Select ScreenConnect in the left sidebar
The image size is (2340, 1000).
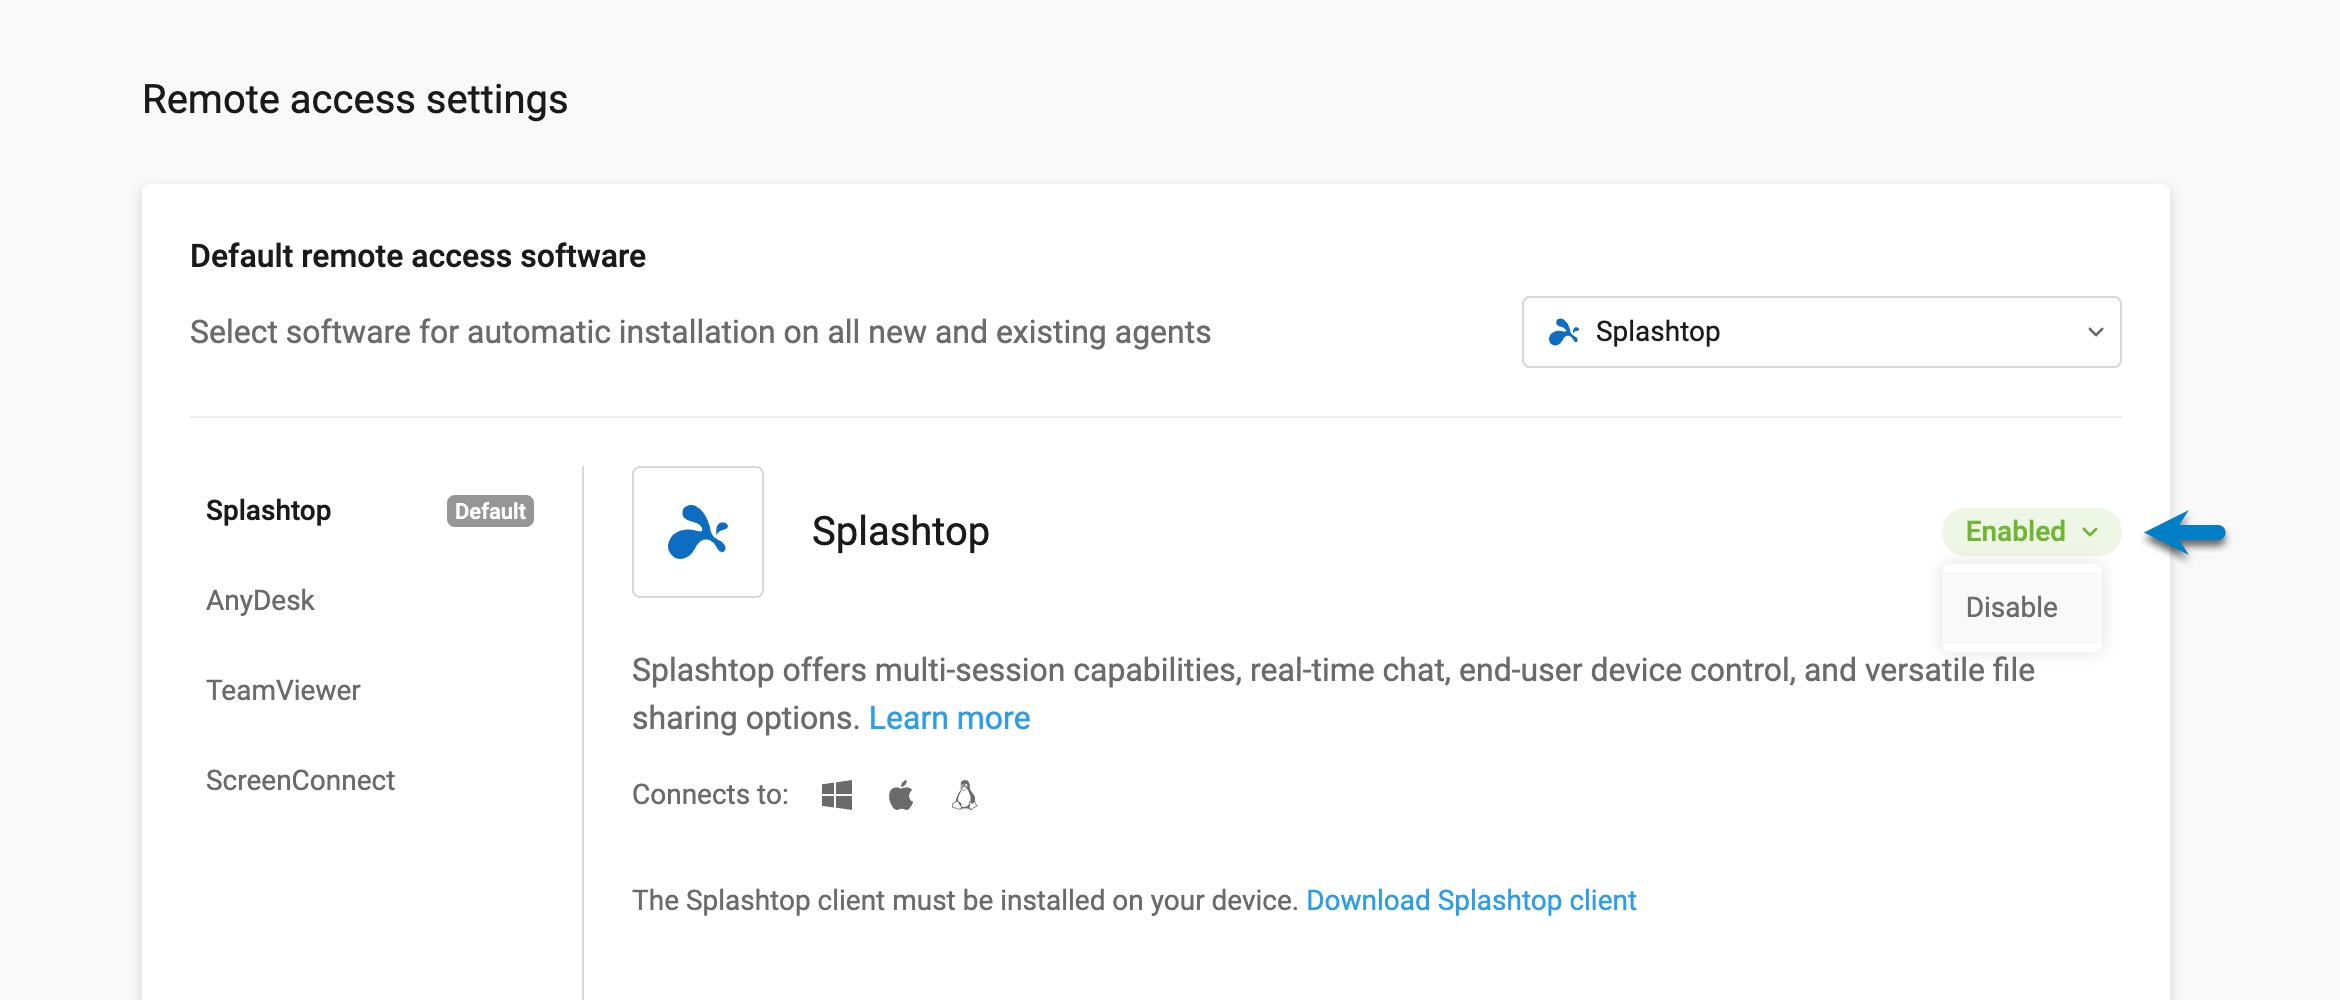pyautogui.click(x=300, y=779)
